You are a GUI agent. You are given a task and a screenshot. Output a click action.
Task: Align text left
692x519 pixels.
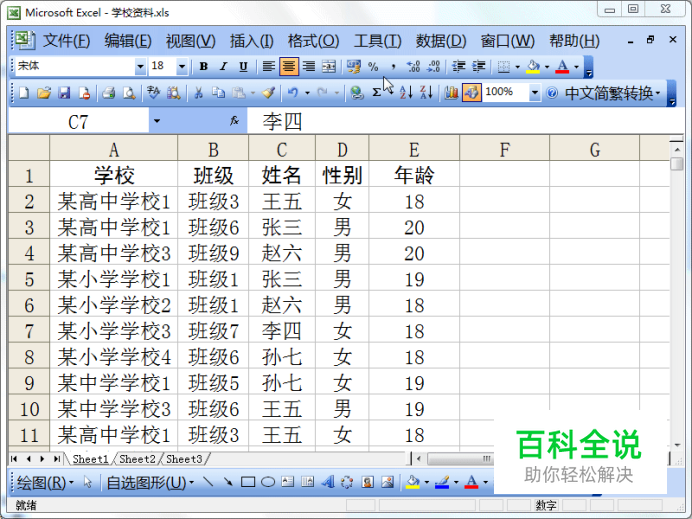(268, 67)
